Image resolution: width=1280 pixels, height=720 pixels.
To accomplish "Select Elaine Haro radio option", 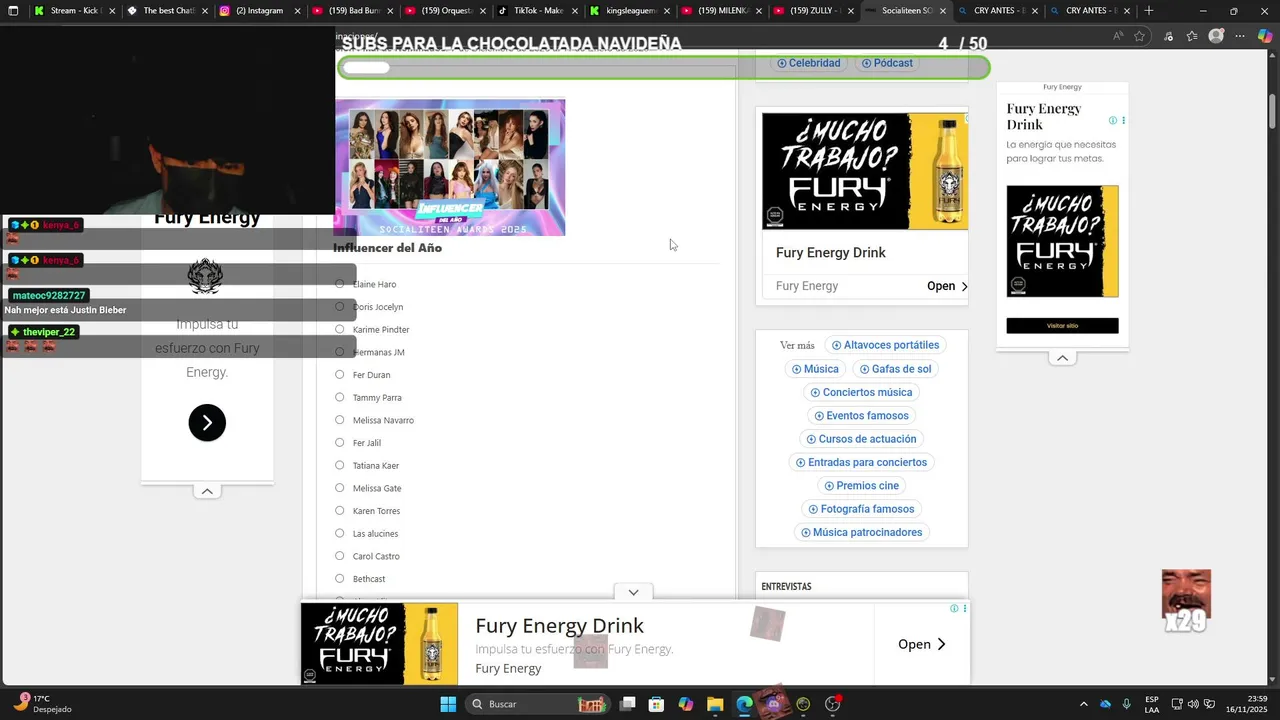I will [x=340, y=284].
